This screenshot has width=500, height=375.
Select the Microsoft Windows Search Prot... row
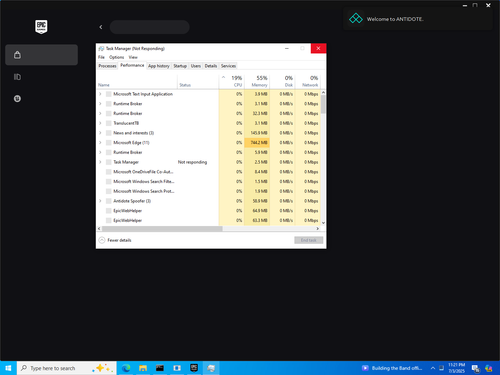[x=208, y=191]
